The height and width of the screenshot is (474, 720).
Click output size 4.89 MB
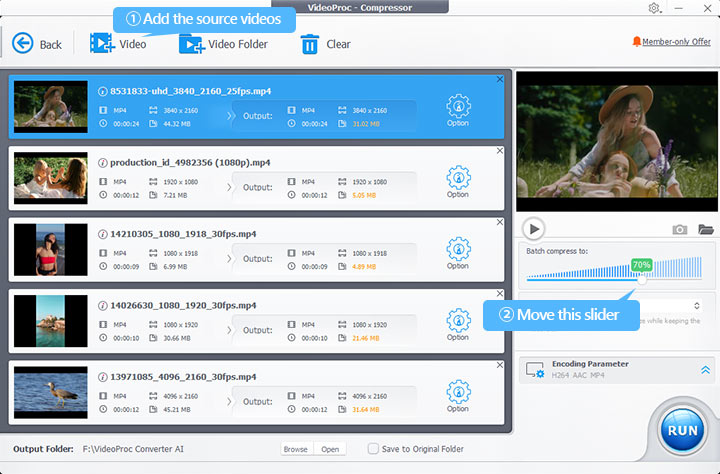[364, 267]
